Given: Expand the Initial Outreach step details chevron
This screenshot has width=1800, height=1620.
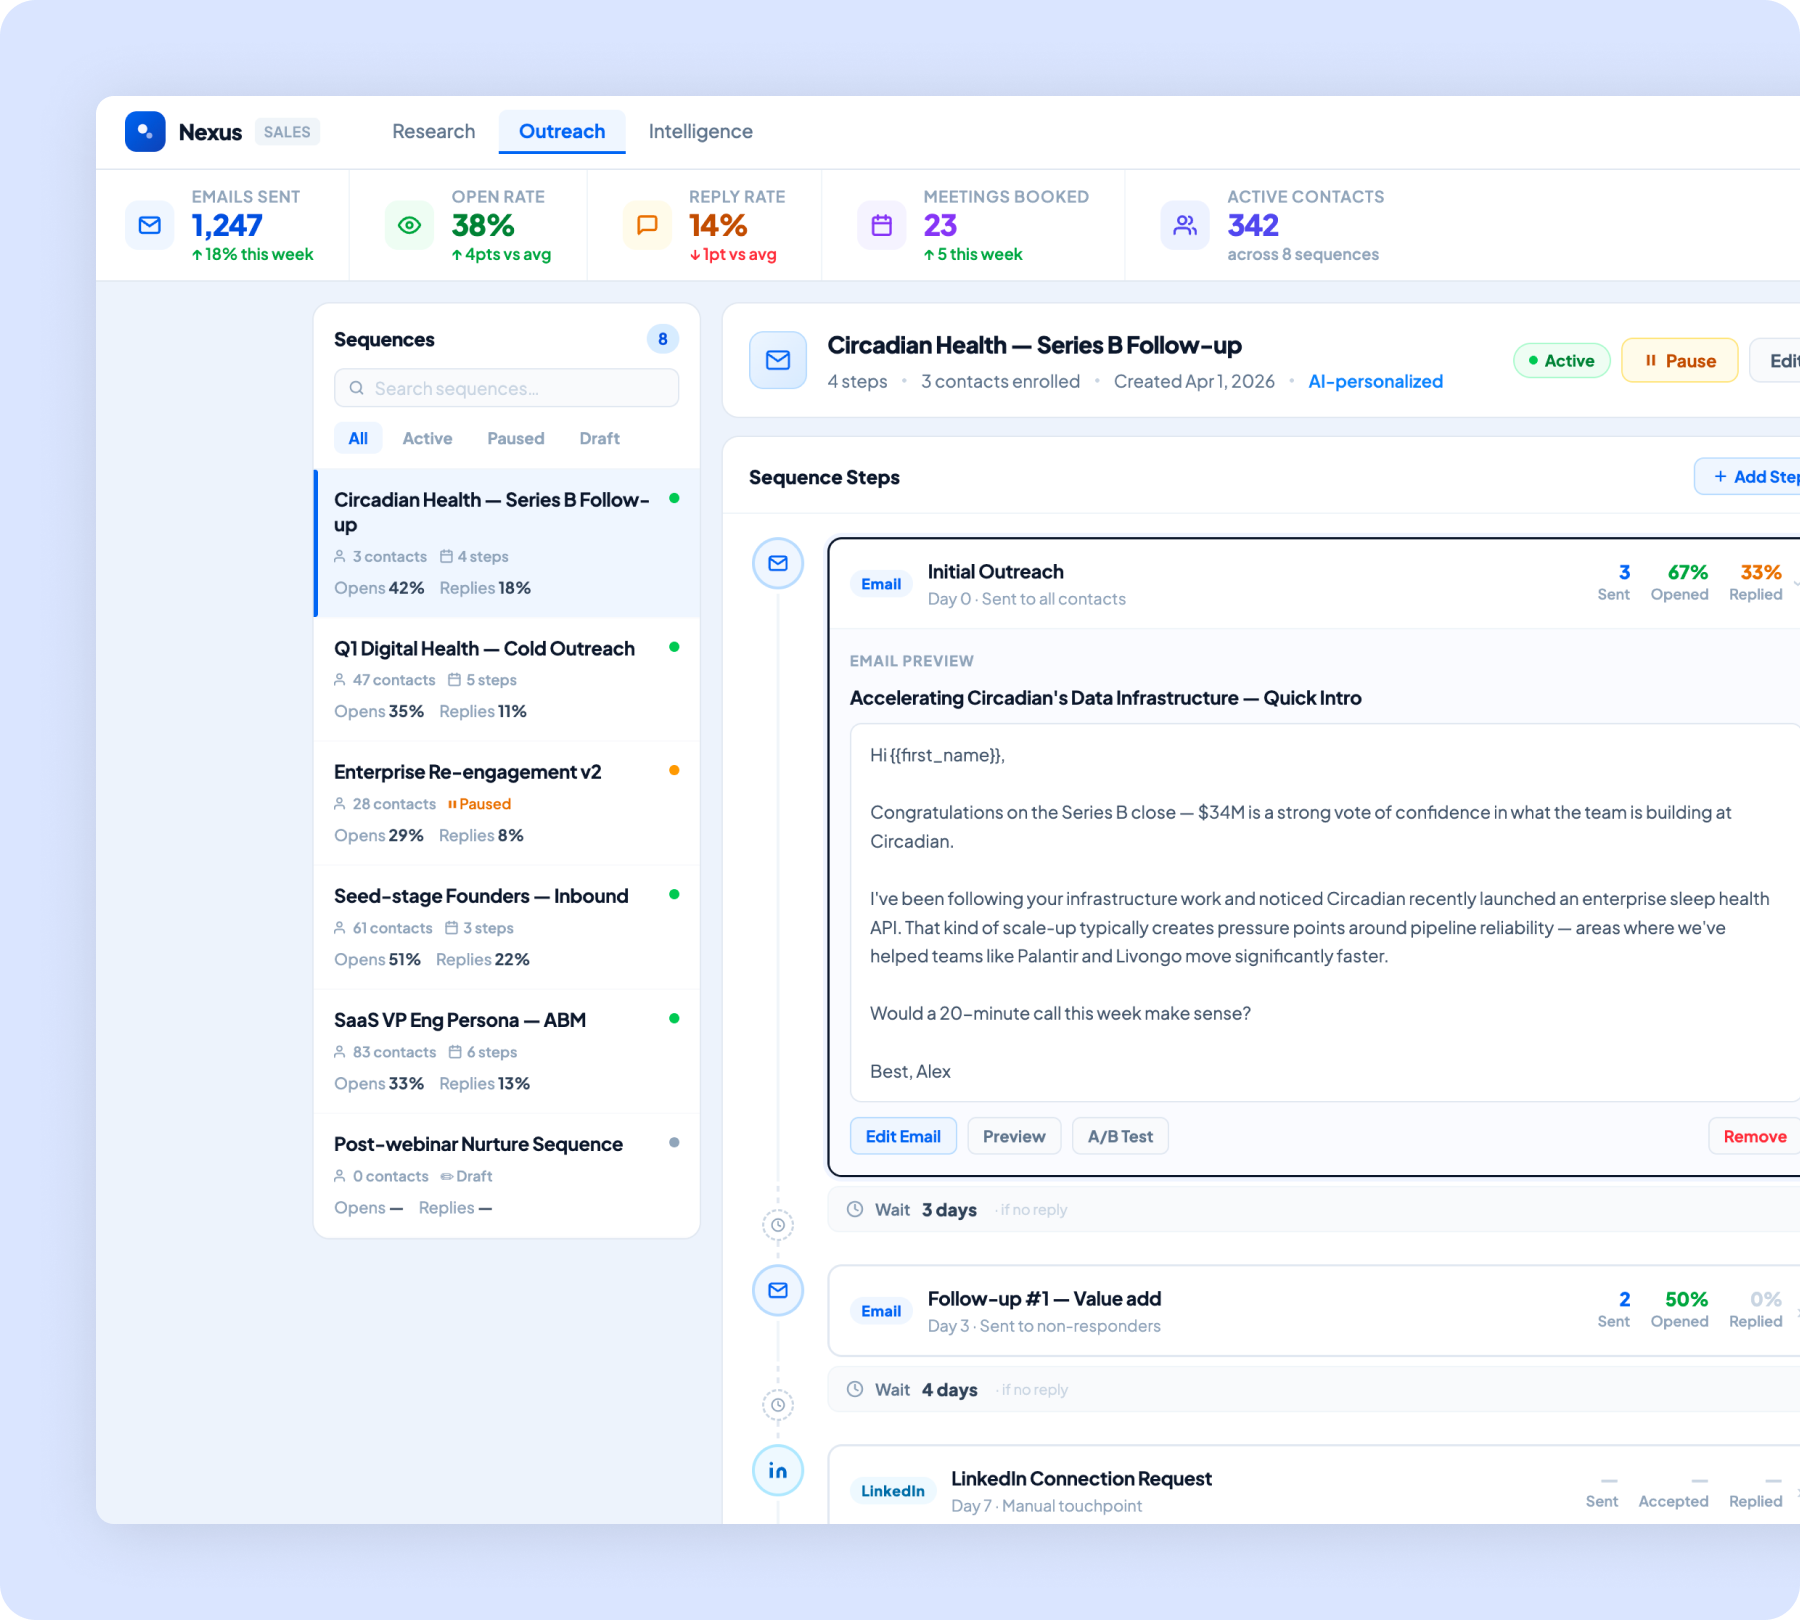Looking at the screenshot, I should coord(1795,583).
